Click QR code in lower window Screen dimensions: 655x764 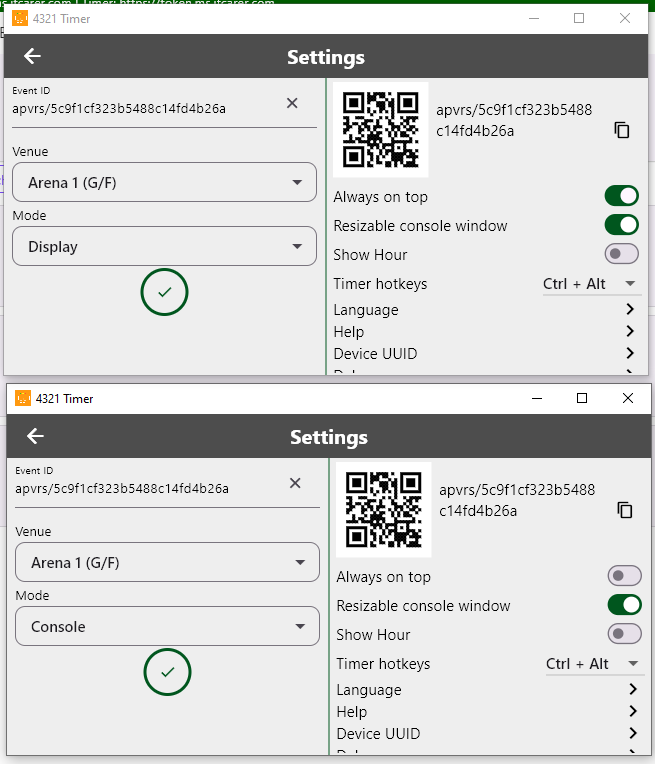click(384, 510)
